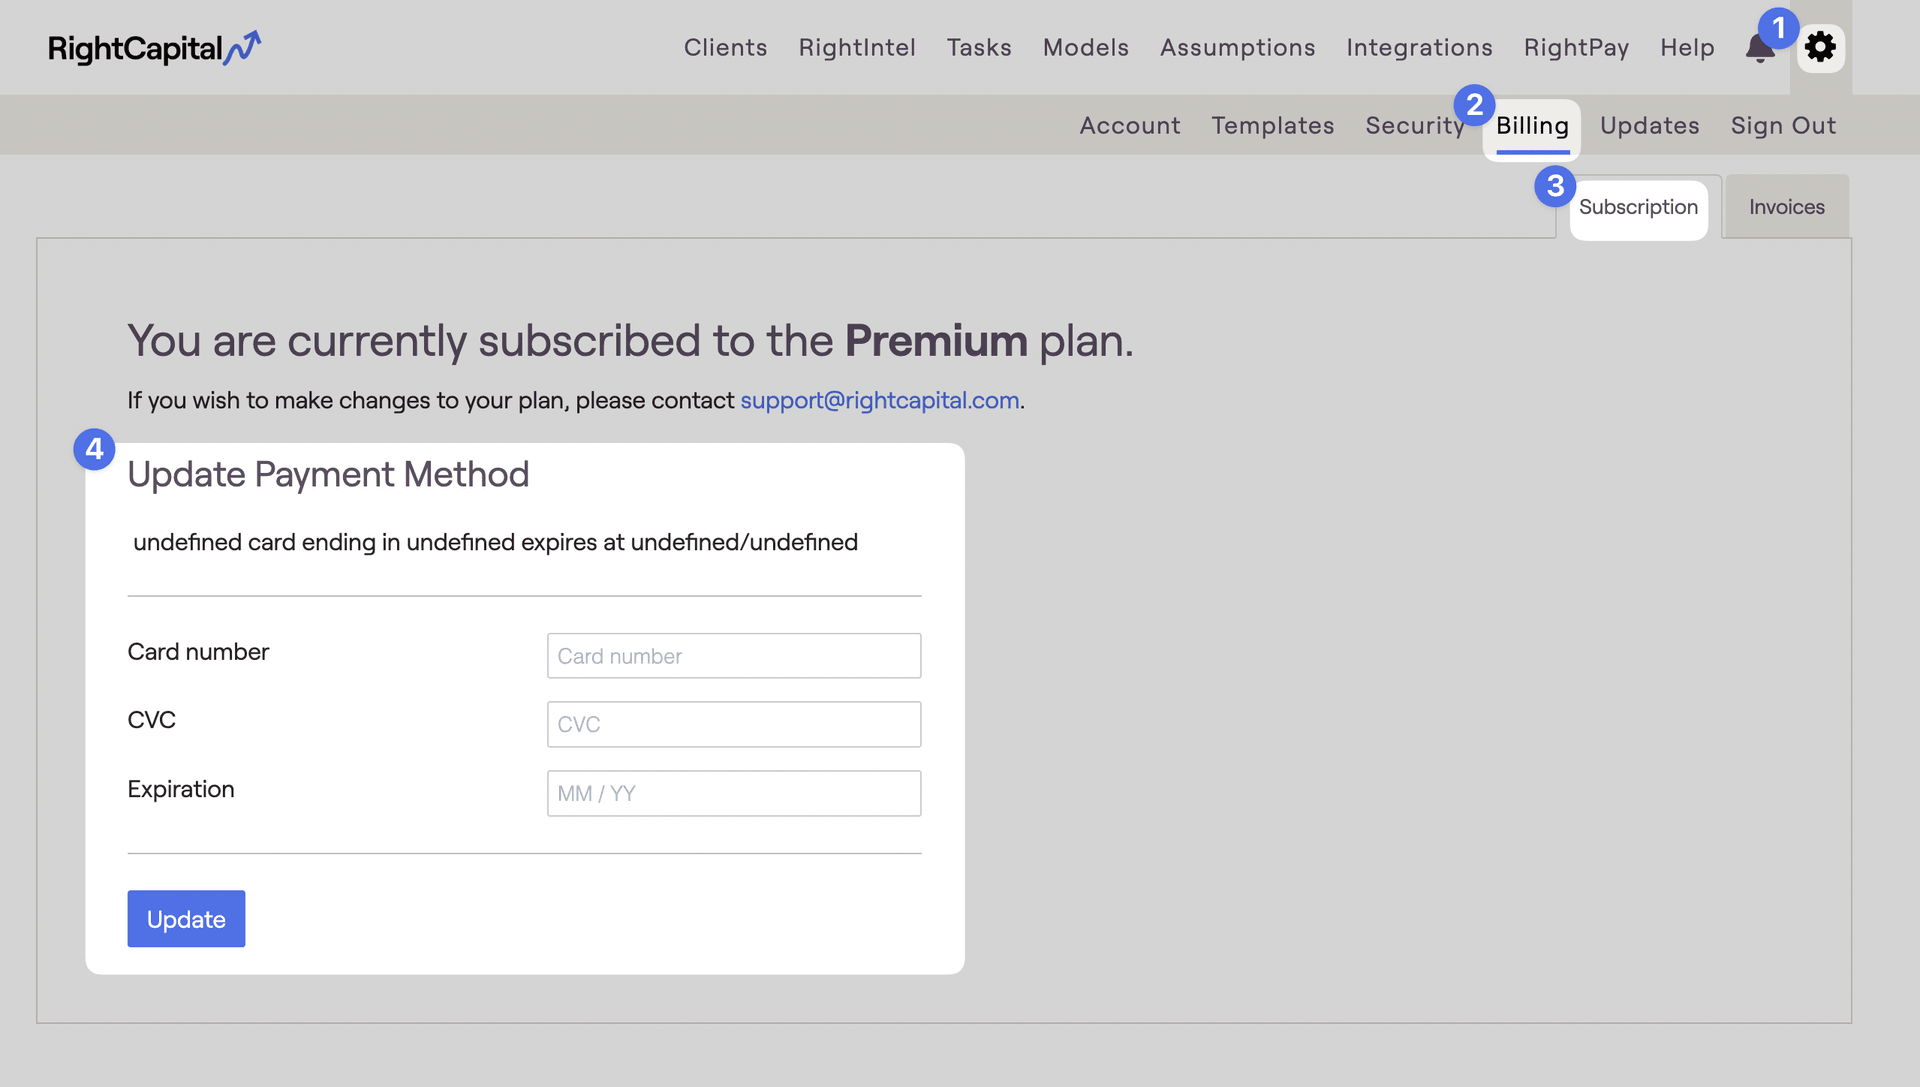1920x1087 pixels.
Task: Open the Integrations page
Action: [x=1419, y=47]
